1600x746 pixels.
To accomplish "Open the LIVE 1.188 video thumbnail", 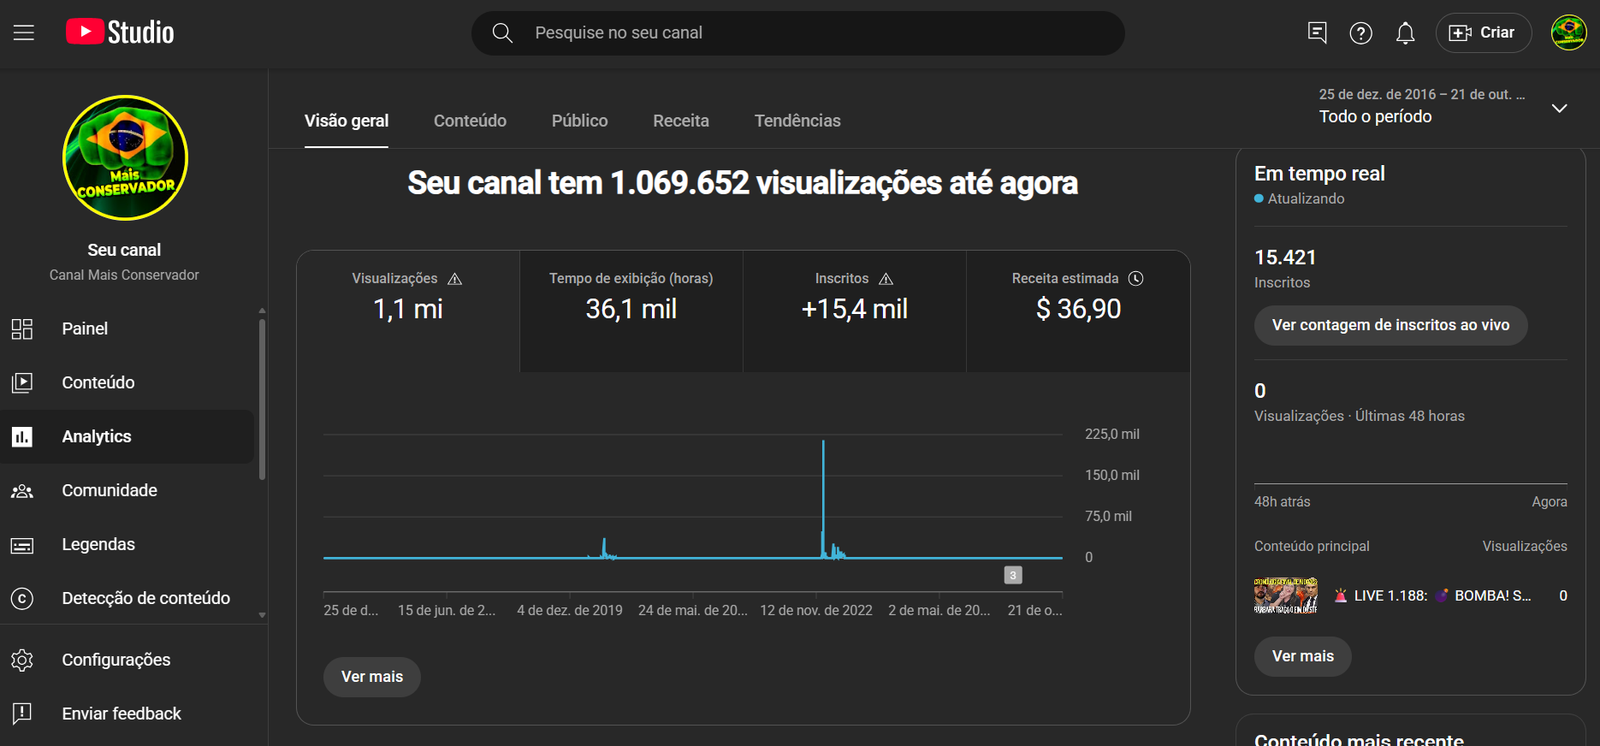I will click(1285, 596).
